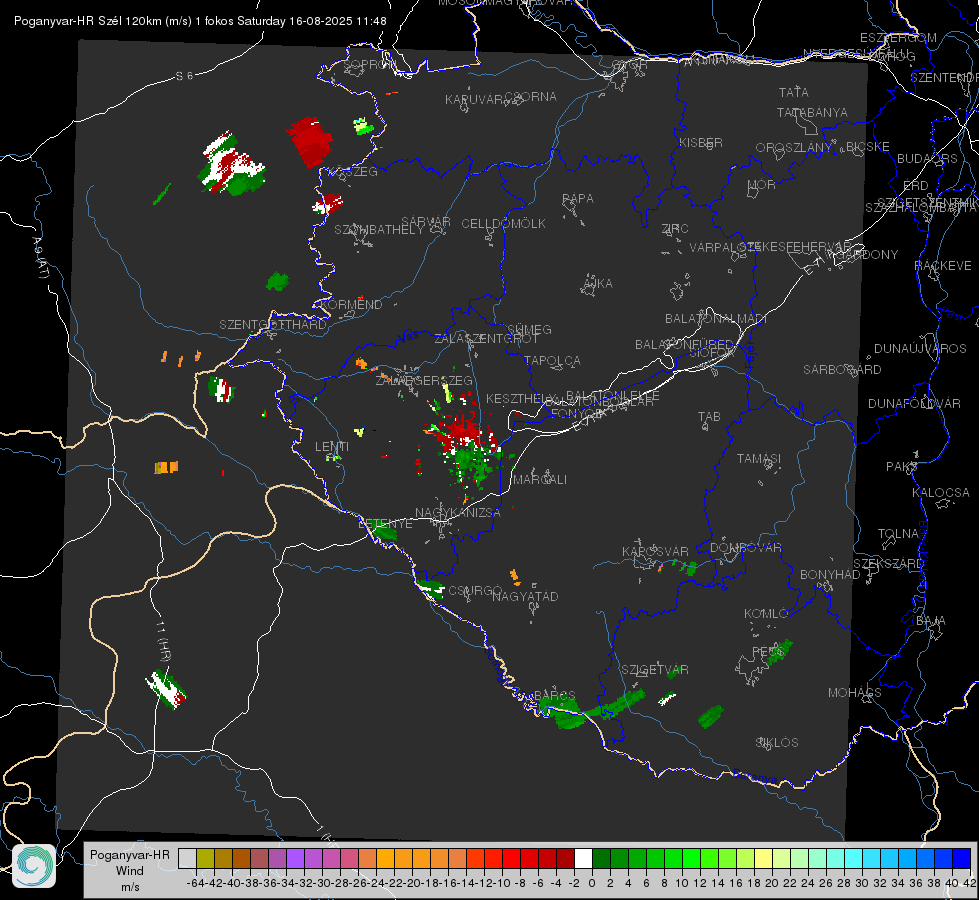Click the DUNAFÖLDVÁR city label
This screenshot has width=979, height=900.
(x=914, y=403)
